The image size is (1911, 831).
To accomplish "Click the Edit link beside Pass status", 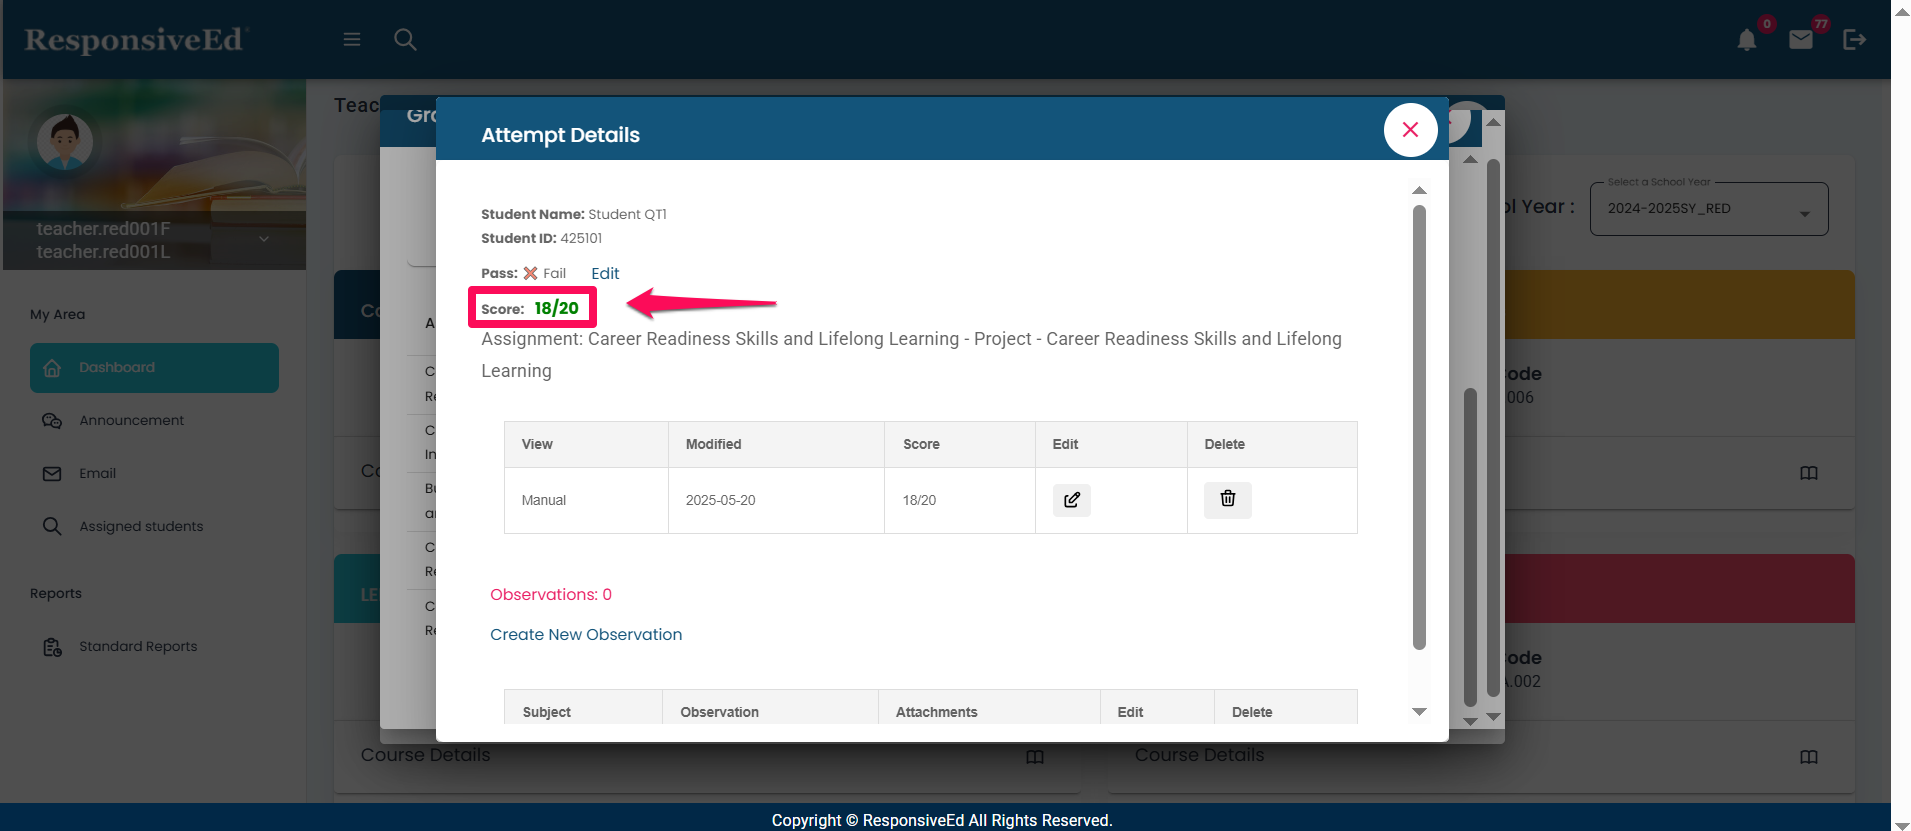I will [605, 274].
